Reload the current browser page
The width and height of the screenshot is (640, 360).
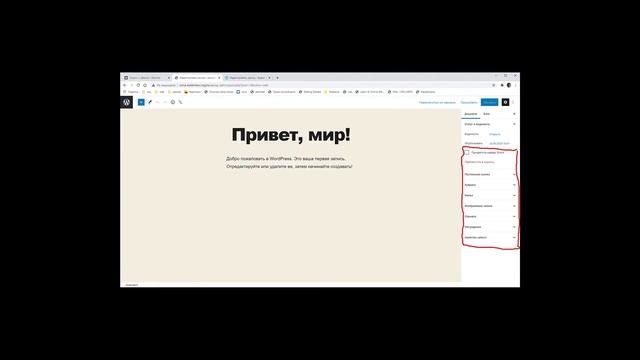pyautogui.click(x=138, y=85)
